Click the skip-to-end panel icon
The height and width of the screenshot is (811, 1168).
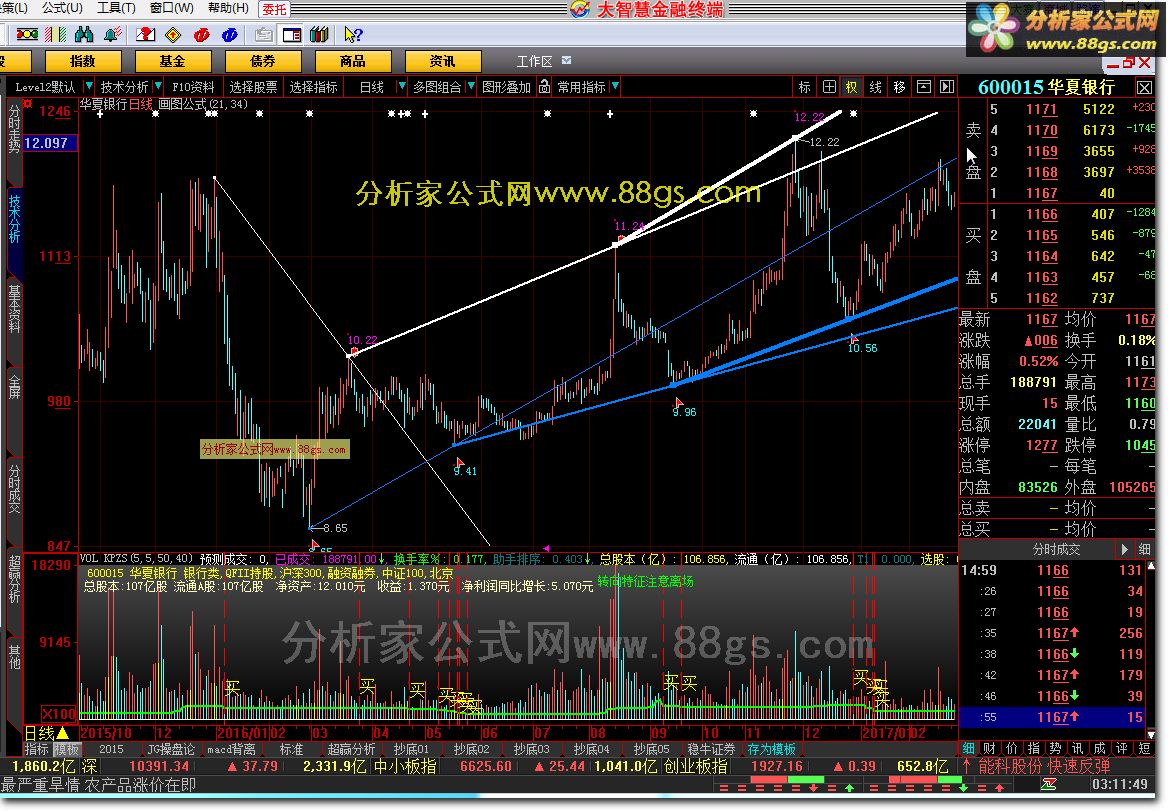947,87
